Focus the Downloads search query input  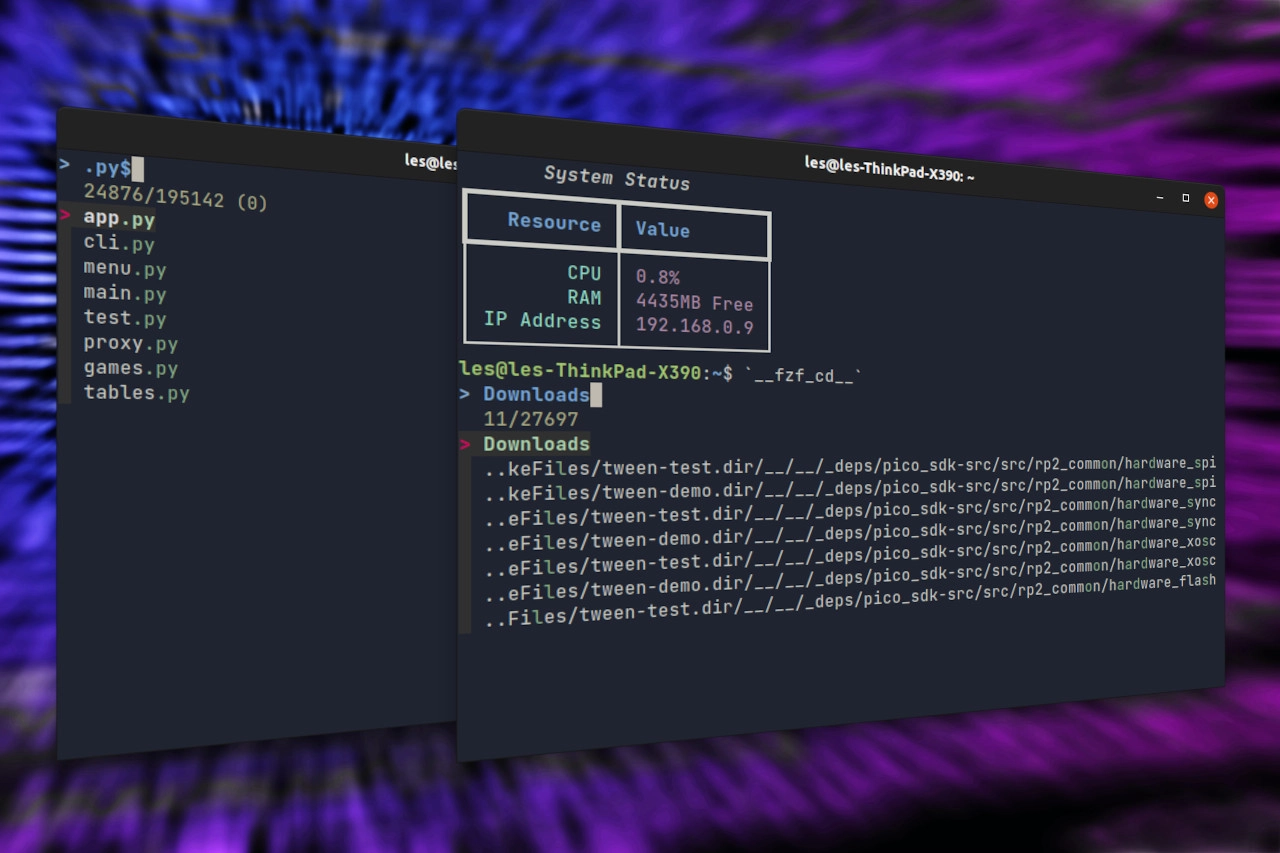(536, 394)
